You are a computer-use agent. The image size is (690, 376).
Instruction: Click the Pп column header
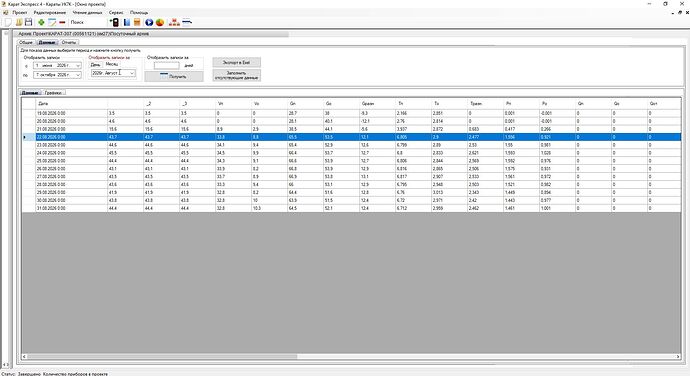[521, 103]
